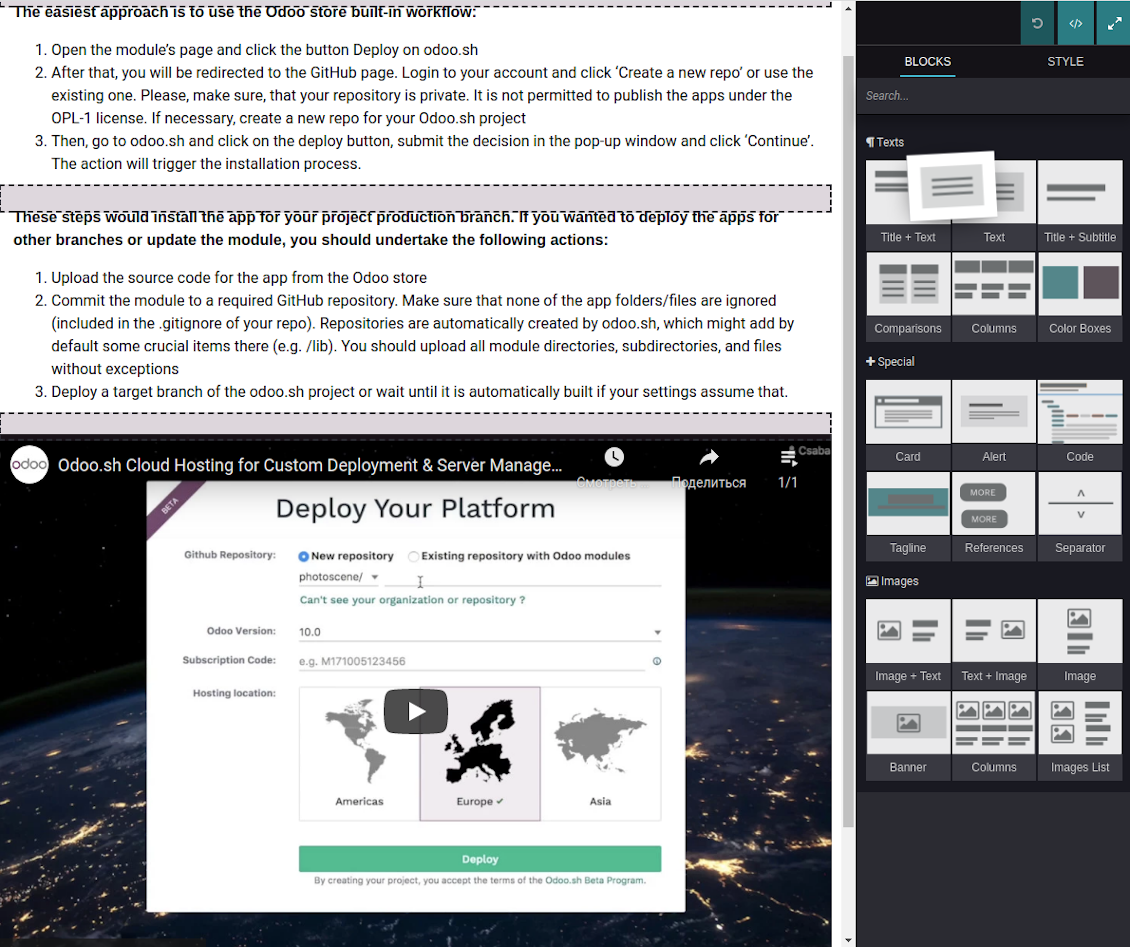Click list item "Upload the source code"
Screen dimensions: 1130x947
pos(239,277)
